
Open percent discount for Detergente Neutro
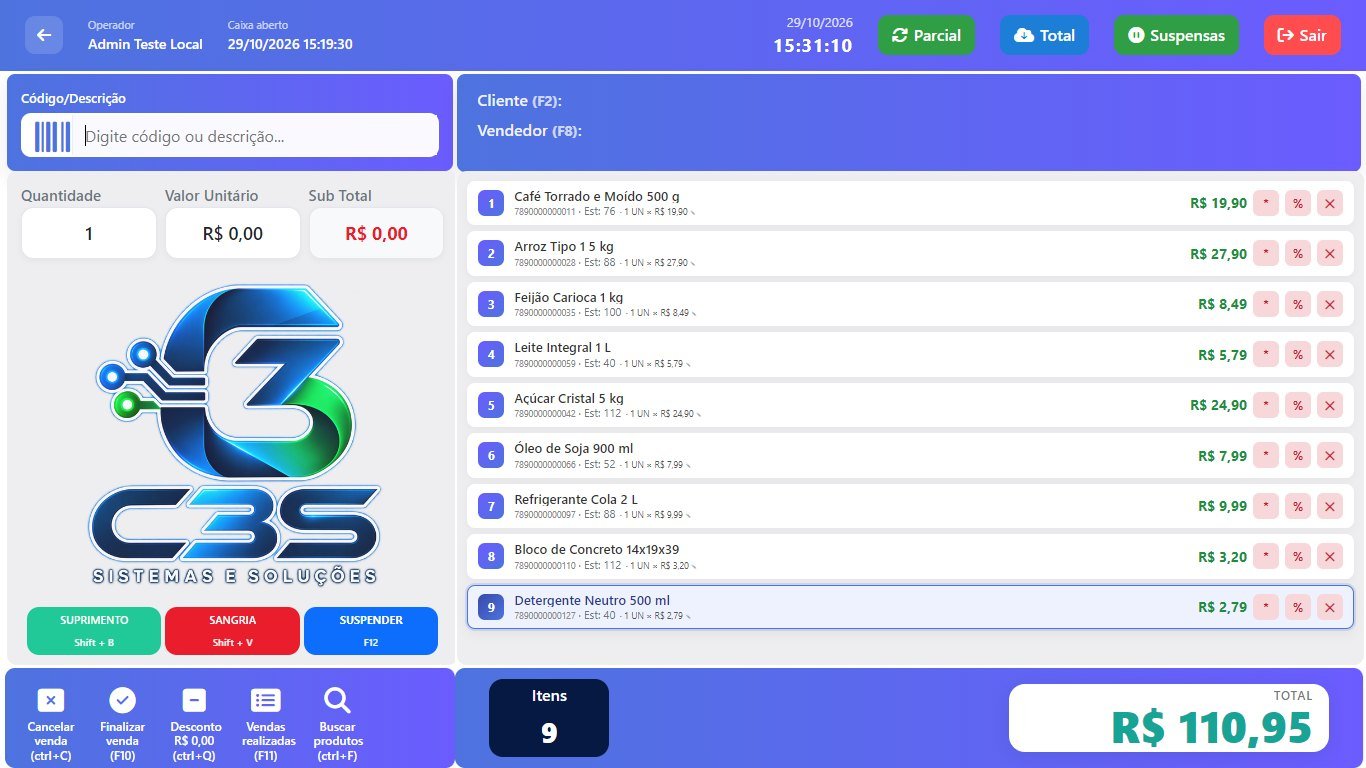coord(1298,607)
